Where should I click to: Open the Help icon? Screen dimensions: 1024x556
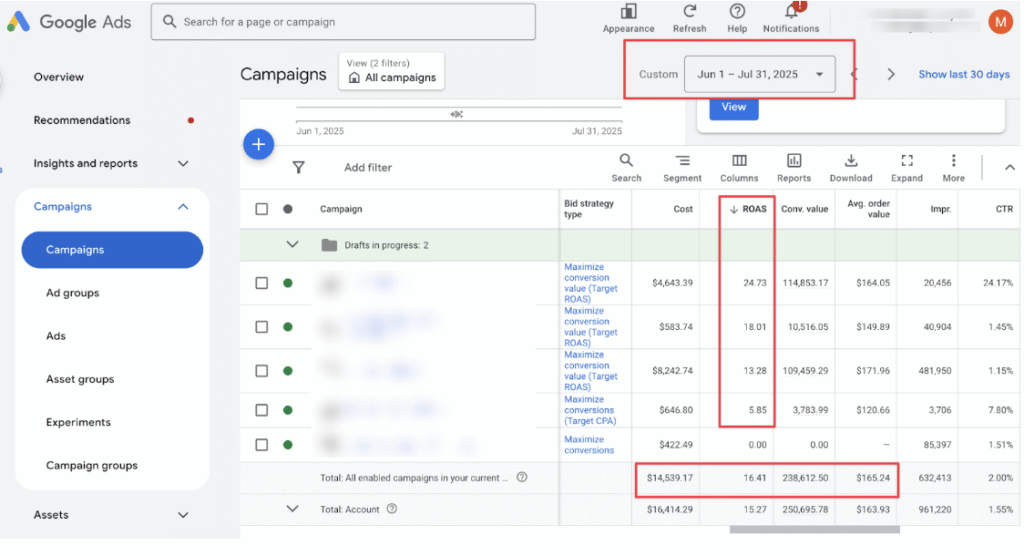click(x=737, y=12)
